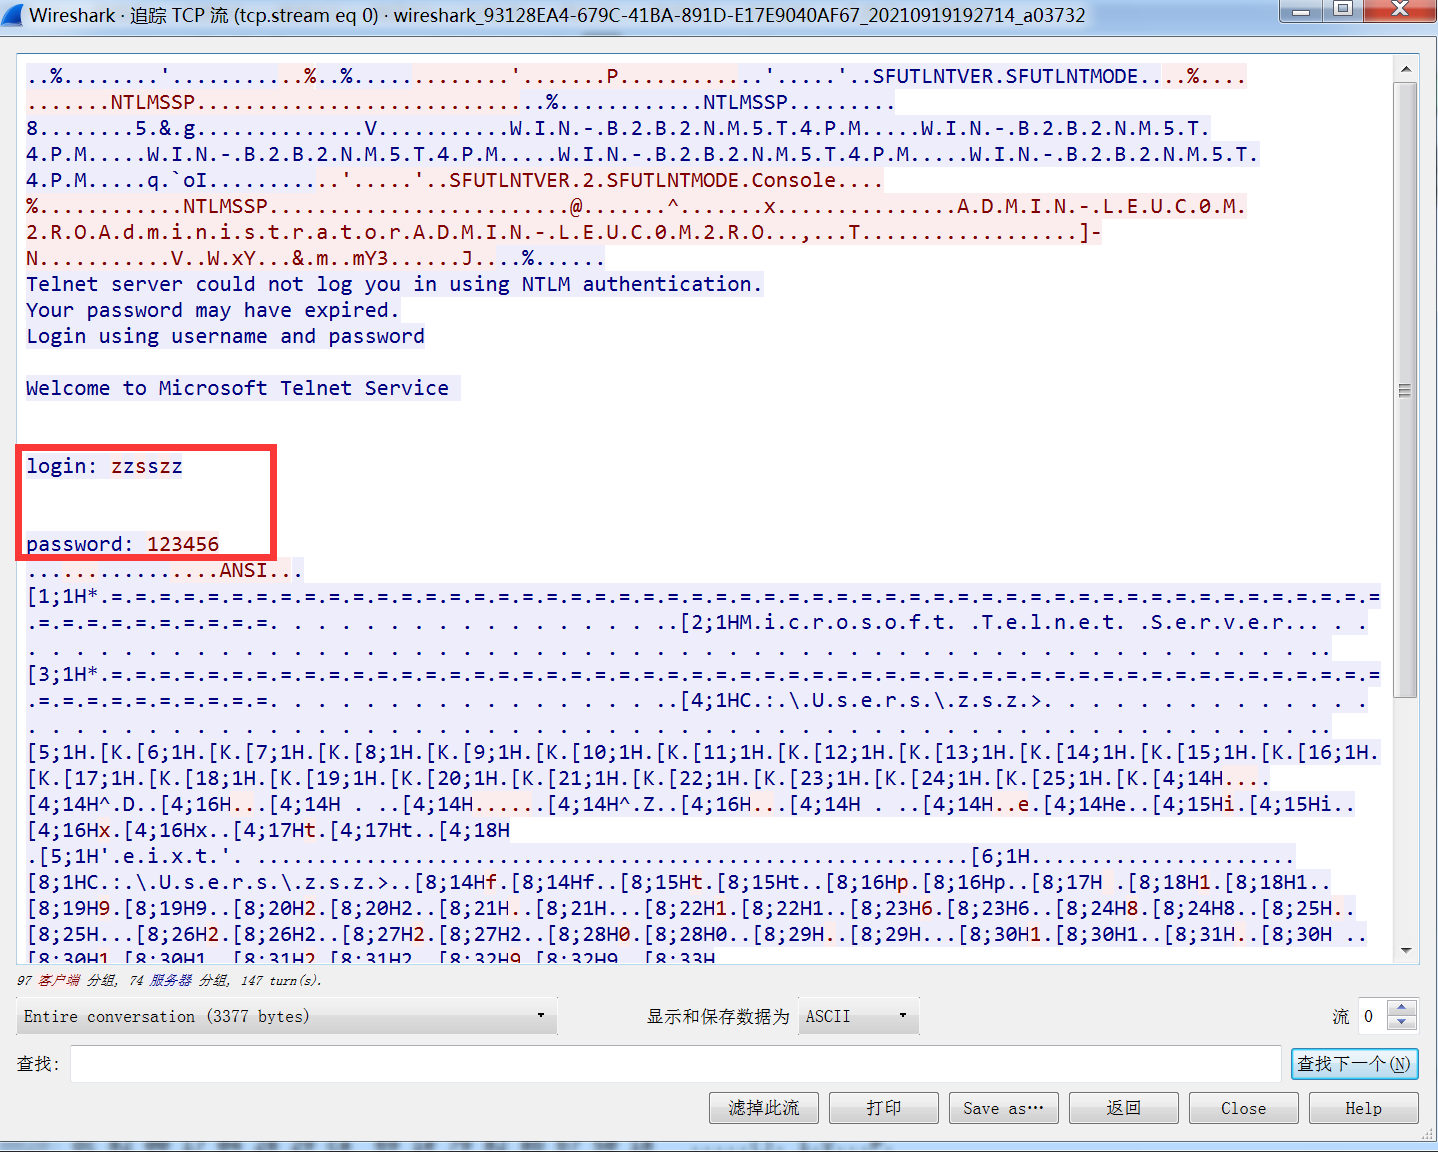This screenshot has width=1438, height=1152.
Task: Click the 'Your password may have expired.' line
Action: 213,310
